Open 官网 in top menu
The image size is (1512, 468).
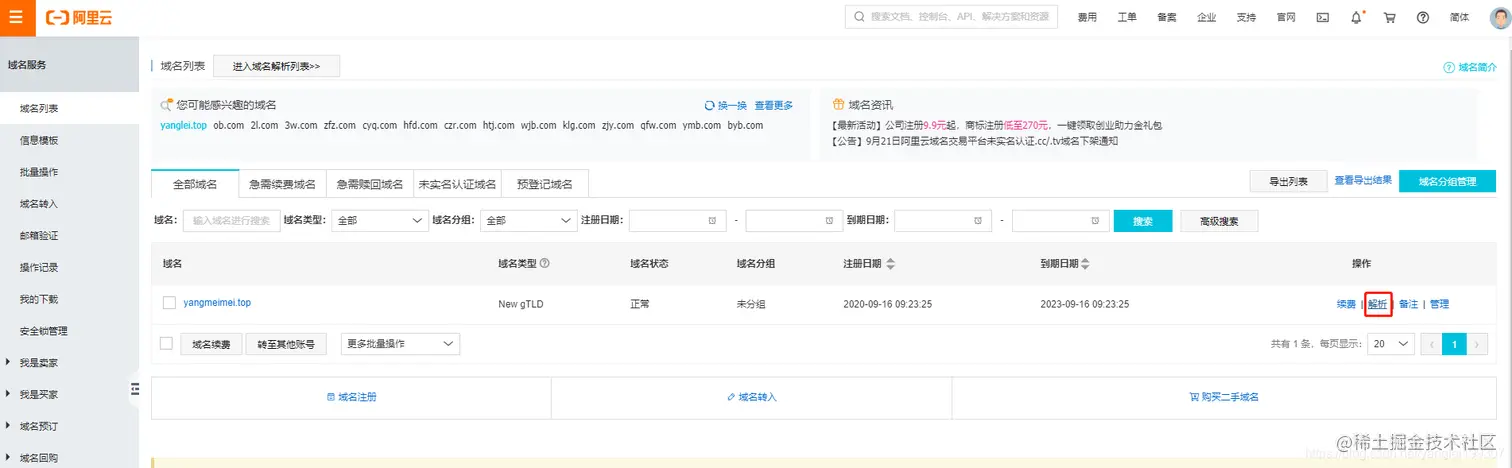click(x=1286, y=18)
